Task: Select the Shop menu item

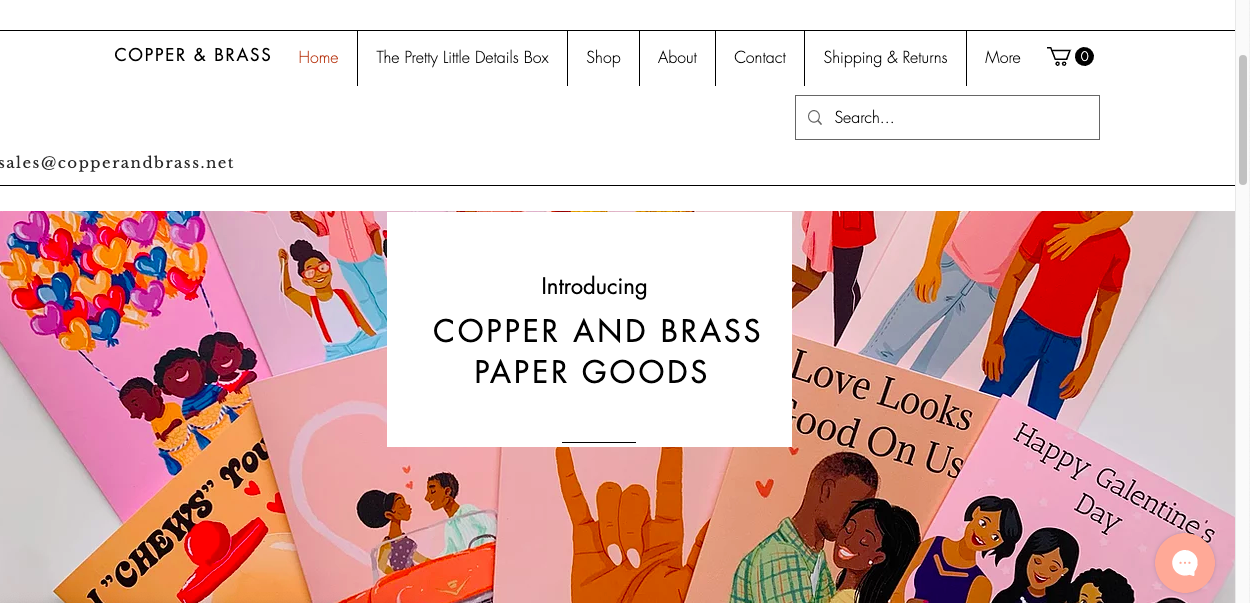Action: coord(603,58)
